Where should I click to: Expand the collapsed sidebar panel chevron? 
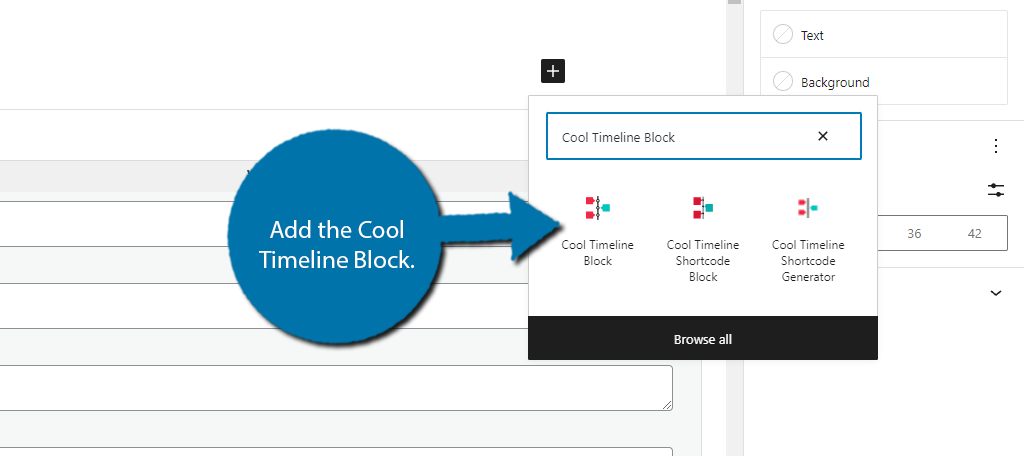click(x=995, y=293)
